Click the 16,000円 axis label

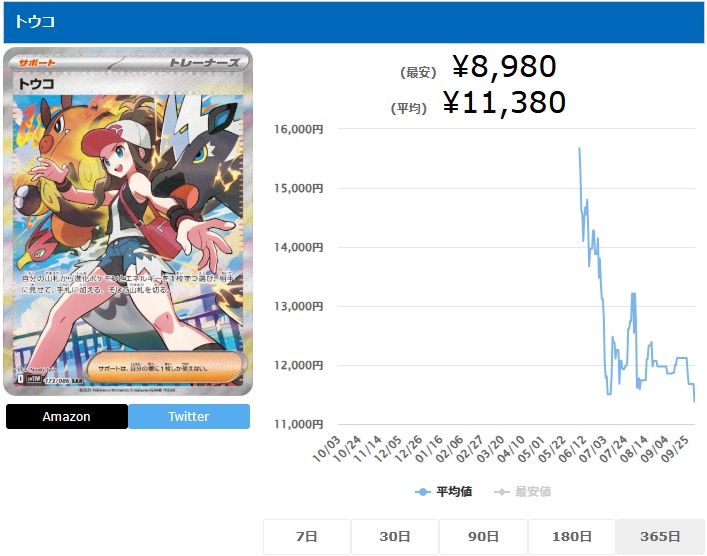pyautogui.click(x=298, y=129)
